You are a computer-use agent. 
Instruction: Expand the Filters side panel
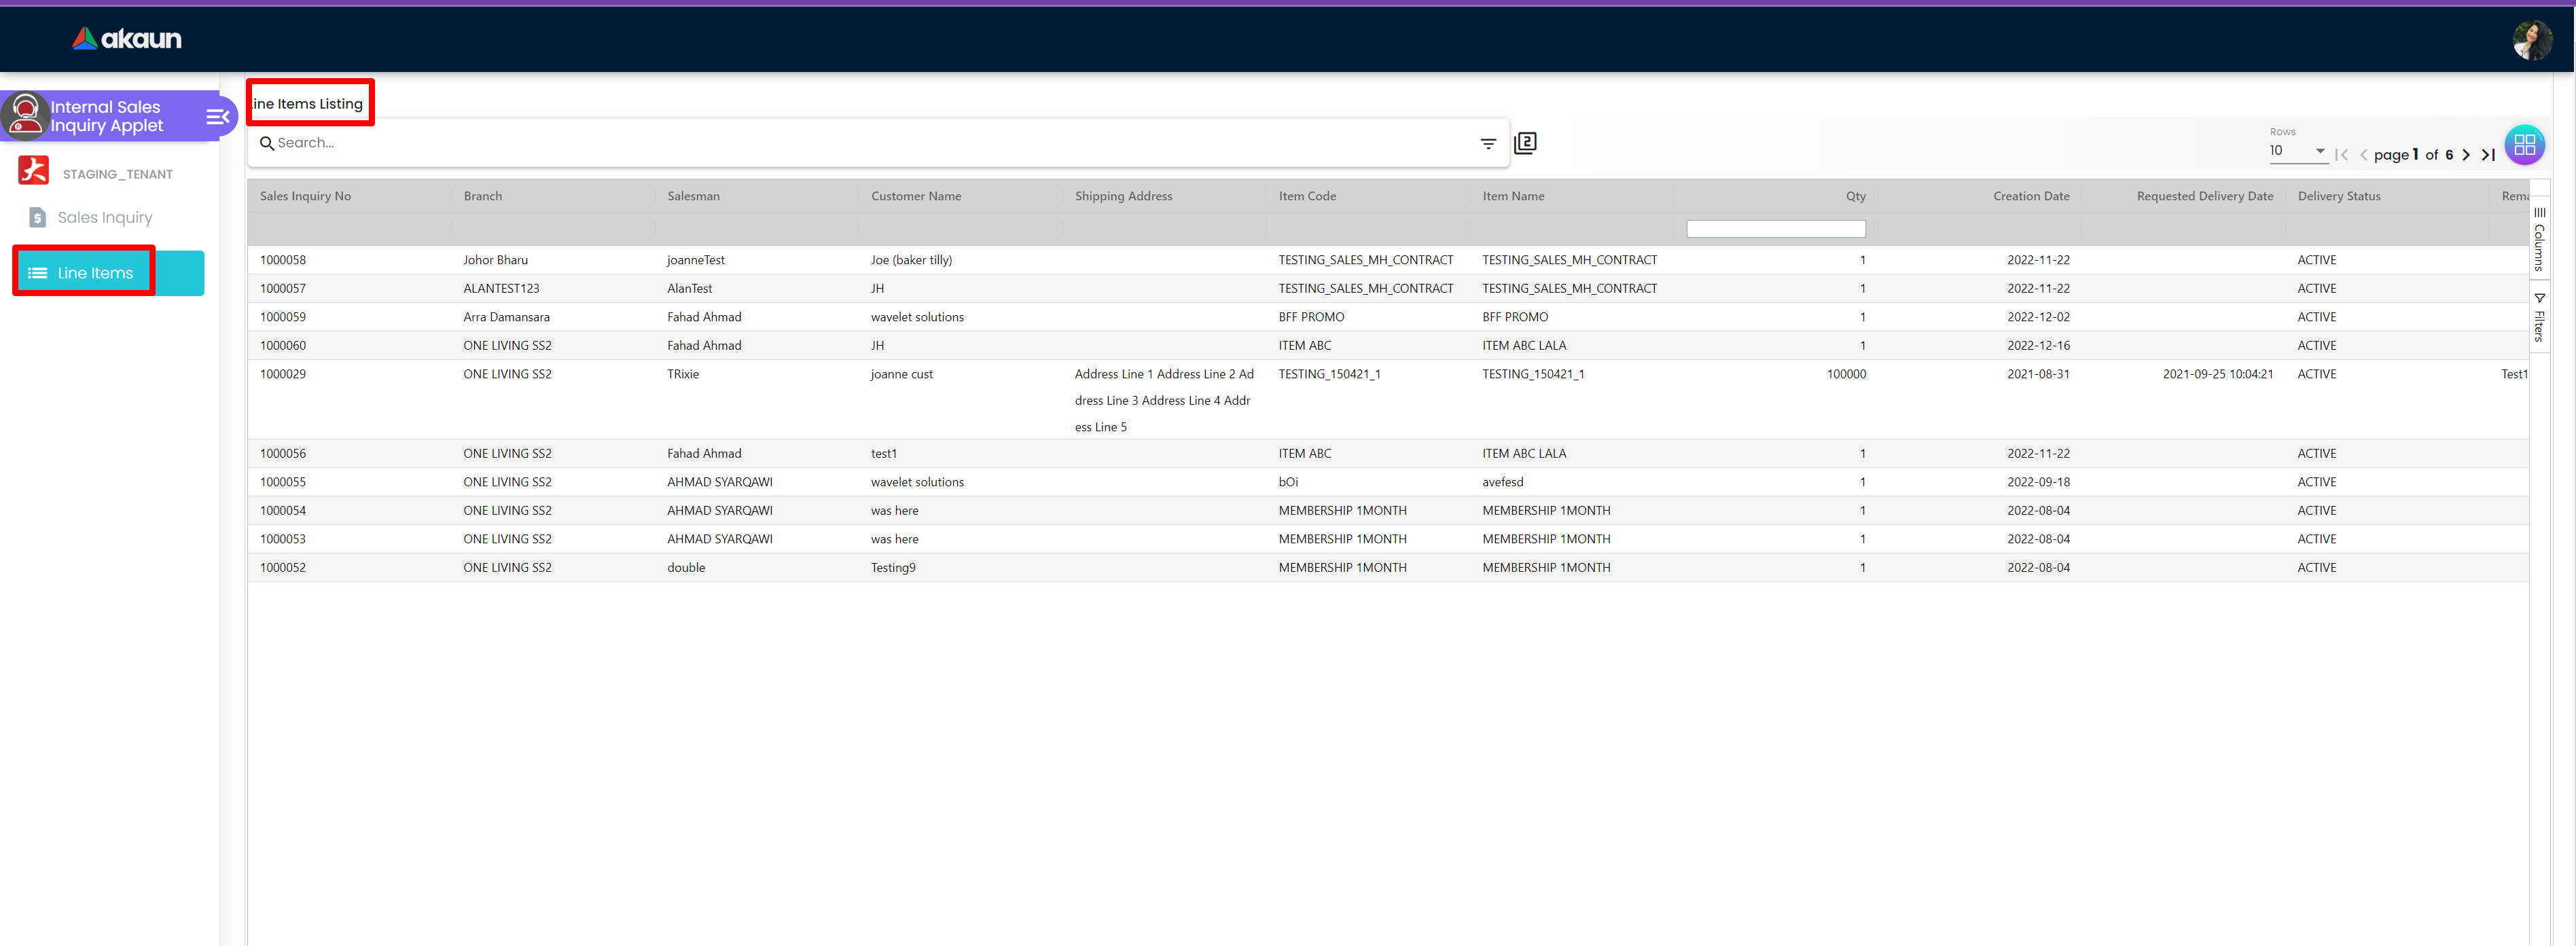click(2539, 318)
